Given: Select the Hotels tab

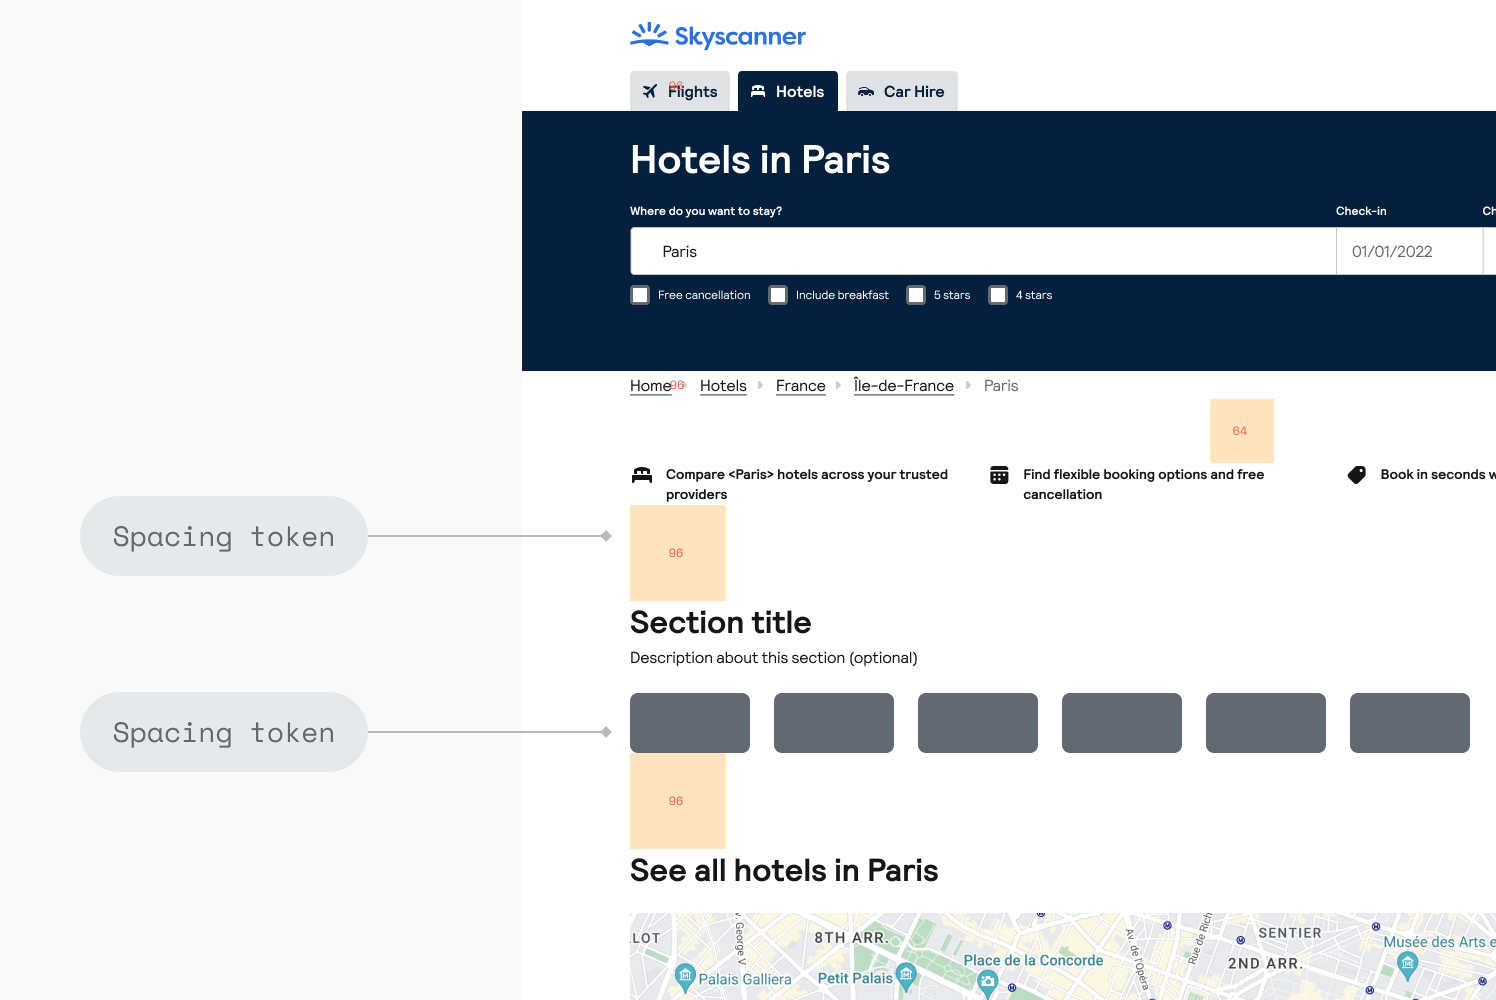Looking at the screenshot, I should click(788, 91).
